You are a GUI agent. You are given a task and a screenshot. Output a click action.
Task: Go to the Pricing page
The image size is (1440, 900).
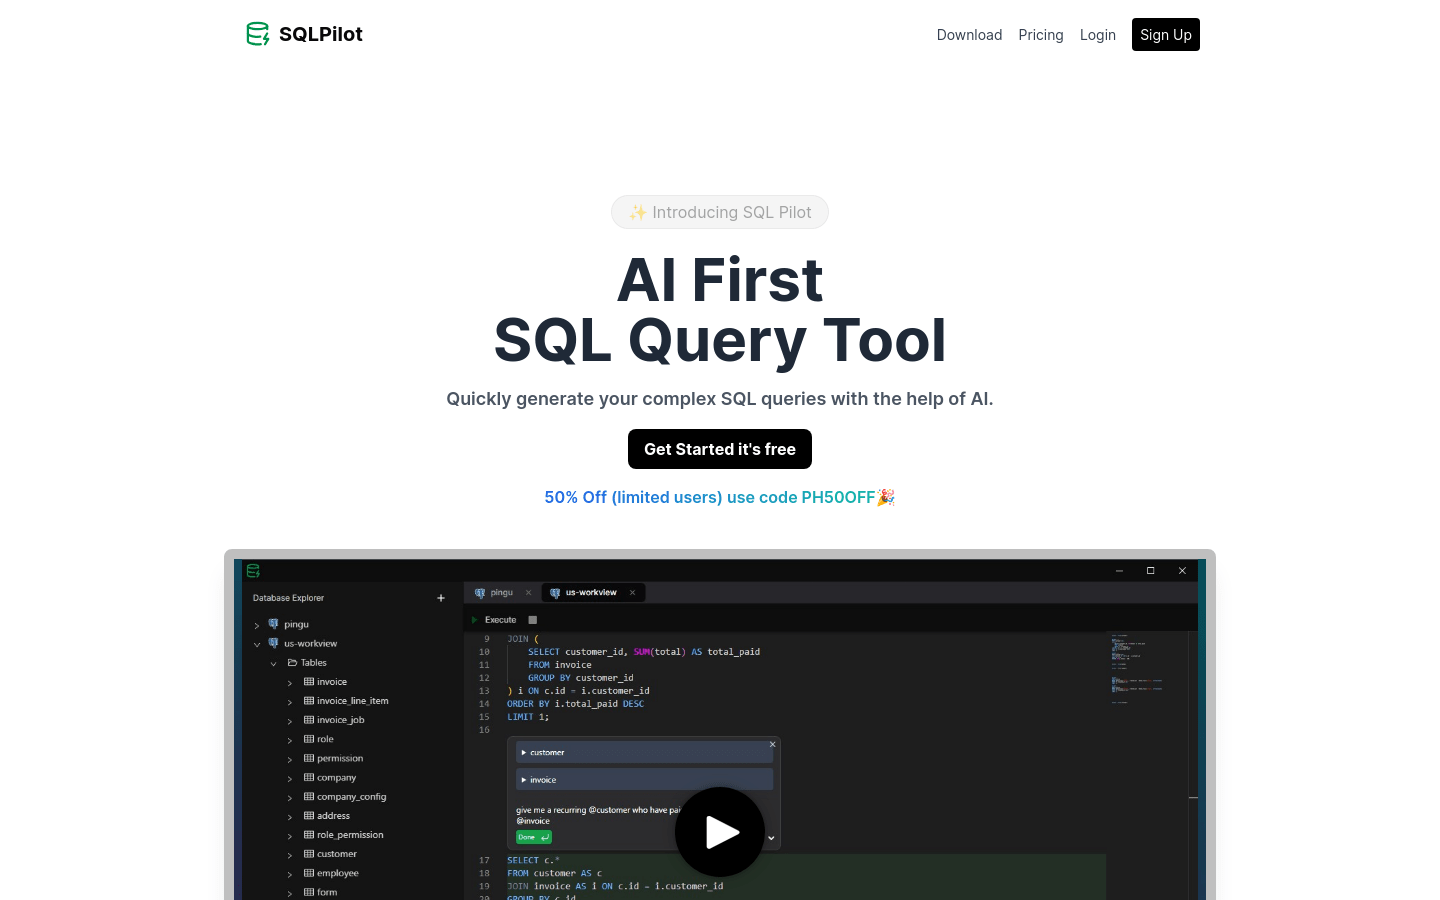1041,35
